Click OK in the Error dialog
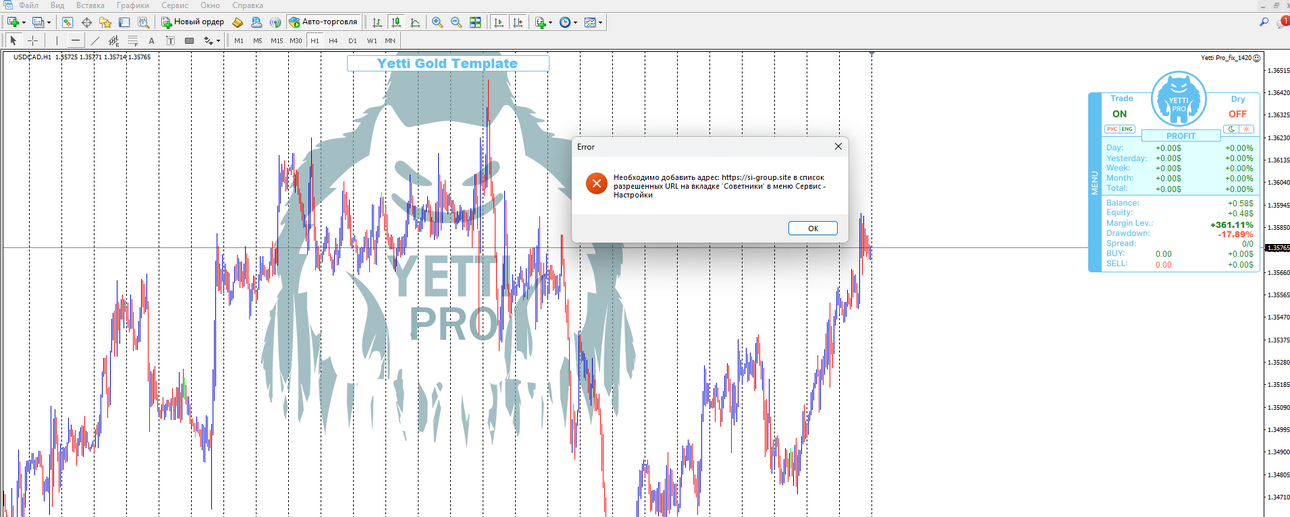This screenshot has height=517, width=1290. click(x=813, y=228)
